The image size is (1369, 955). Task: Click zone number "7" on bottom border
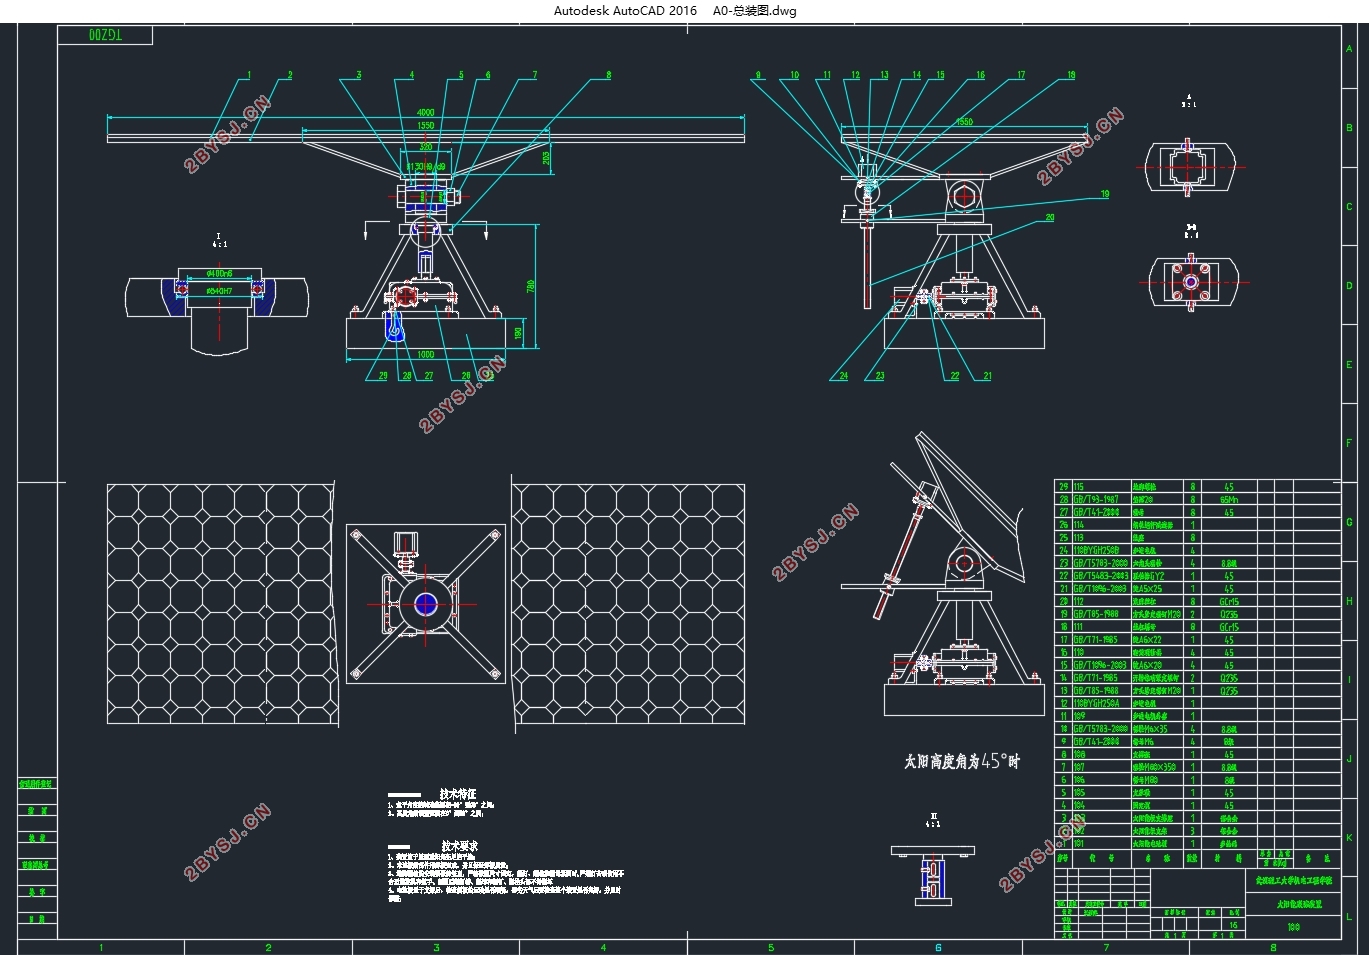tap(1106, 947)
